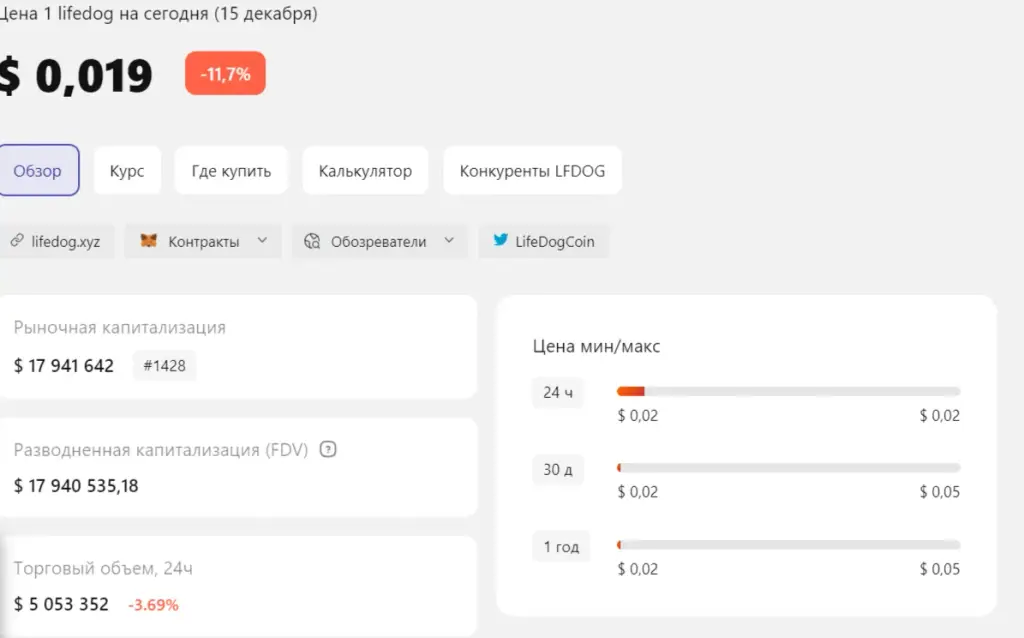Select the 30 д period label

coord(558,470)
